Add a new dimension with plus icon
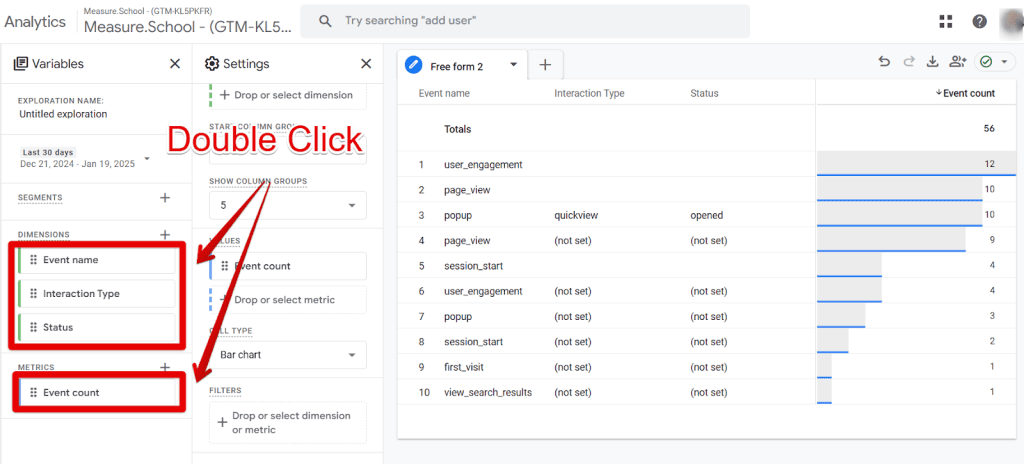Screen dimensions: 1024x464 coord(165,235)
